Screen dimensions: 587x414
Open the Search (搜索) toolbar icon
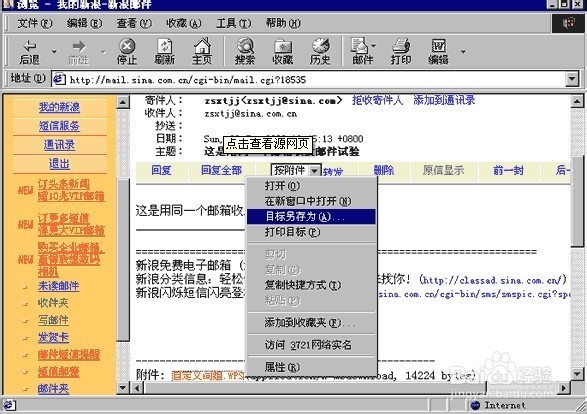click(x=245, y=51)
